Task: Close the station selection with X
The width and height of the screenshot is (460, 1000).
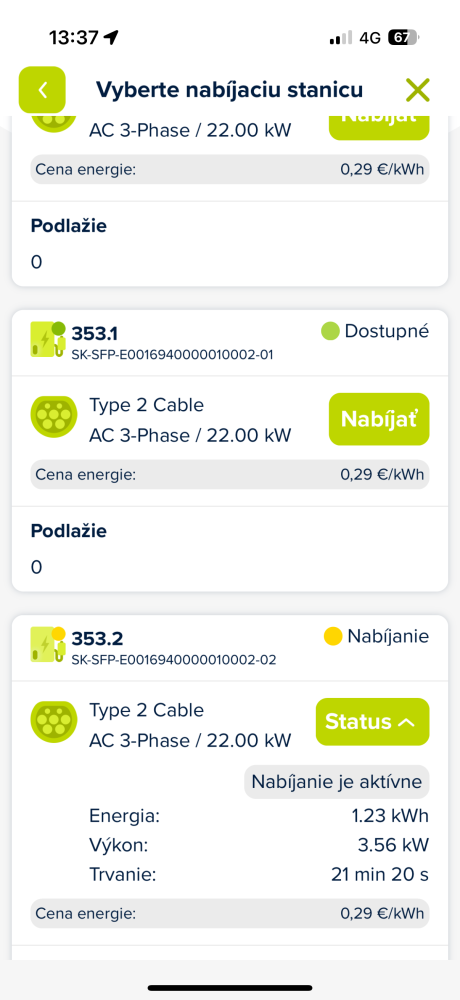Action: tap(418, 90)
